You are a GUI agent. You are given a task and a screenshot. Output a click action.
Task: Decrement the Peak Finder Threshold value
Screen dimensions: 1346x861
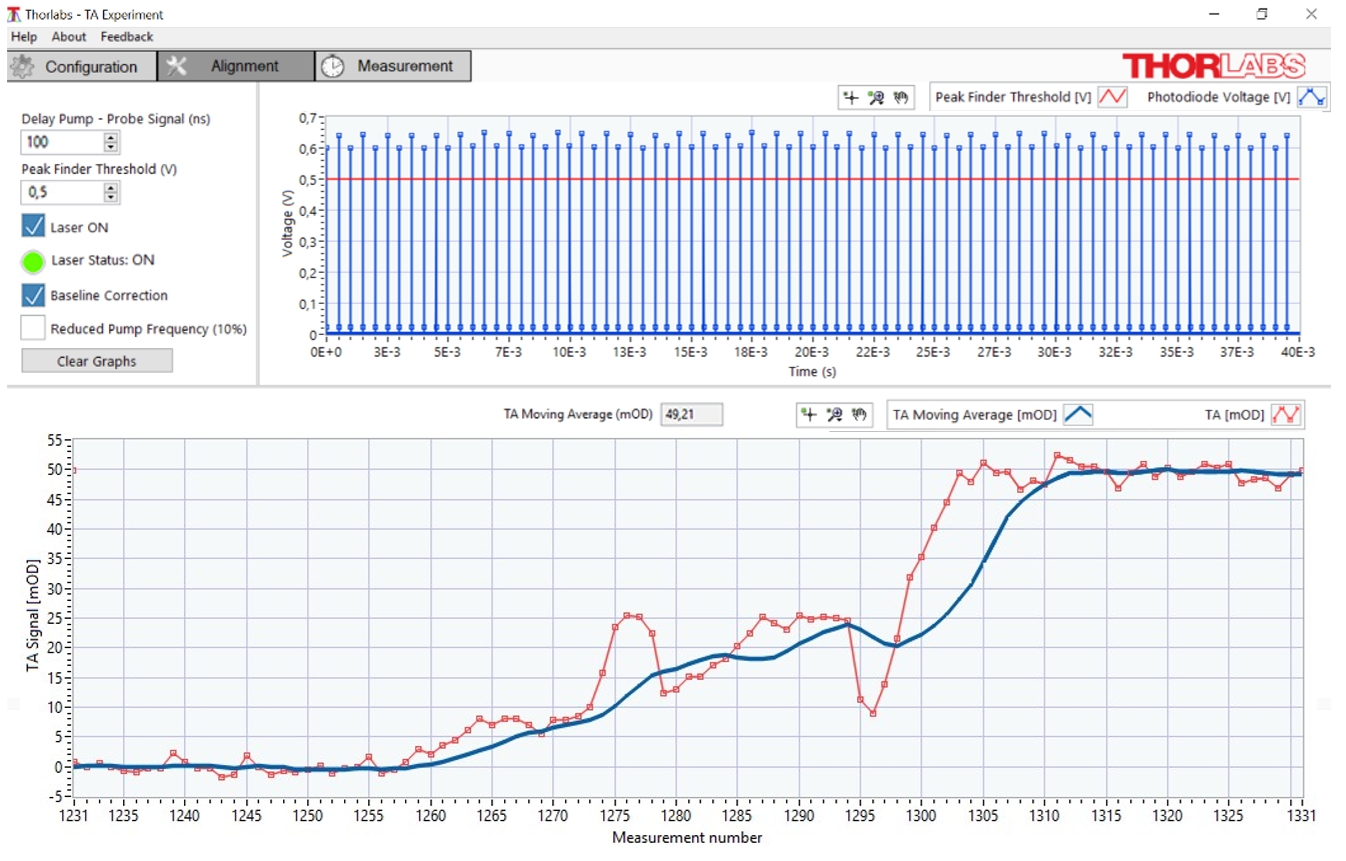(111, 197)
